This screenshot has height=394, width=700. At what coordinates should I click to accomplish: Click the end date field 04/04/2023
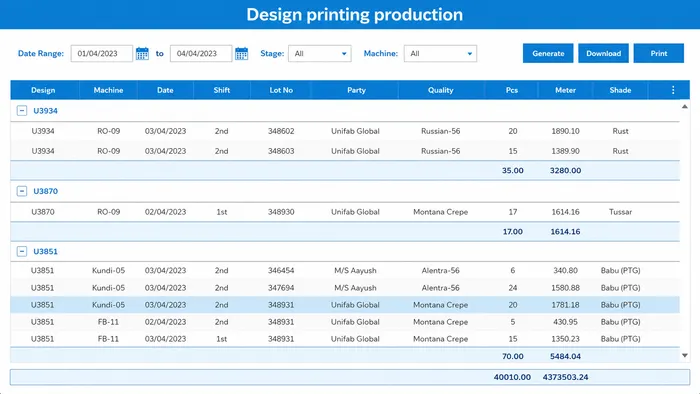click(201, 54)
